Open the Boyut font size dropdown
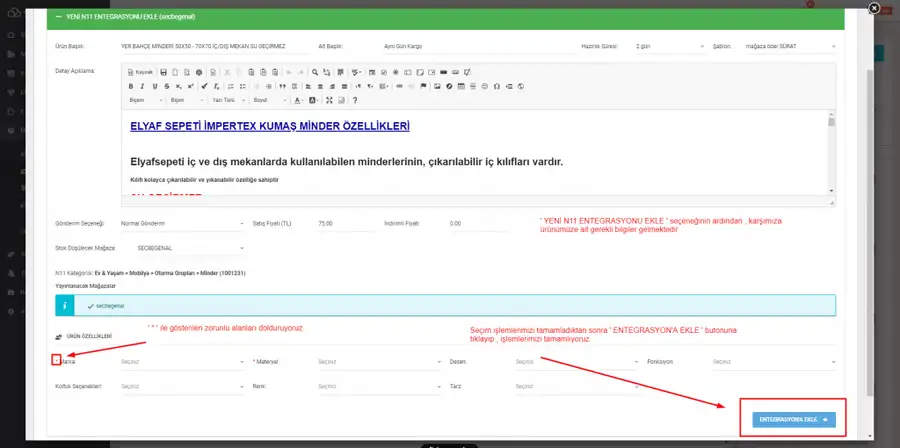 coord(270,100)
